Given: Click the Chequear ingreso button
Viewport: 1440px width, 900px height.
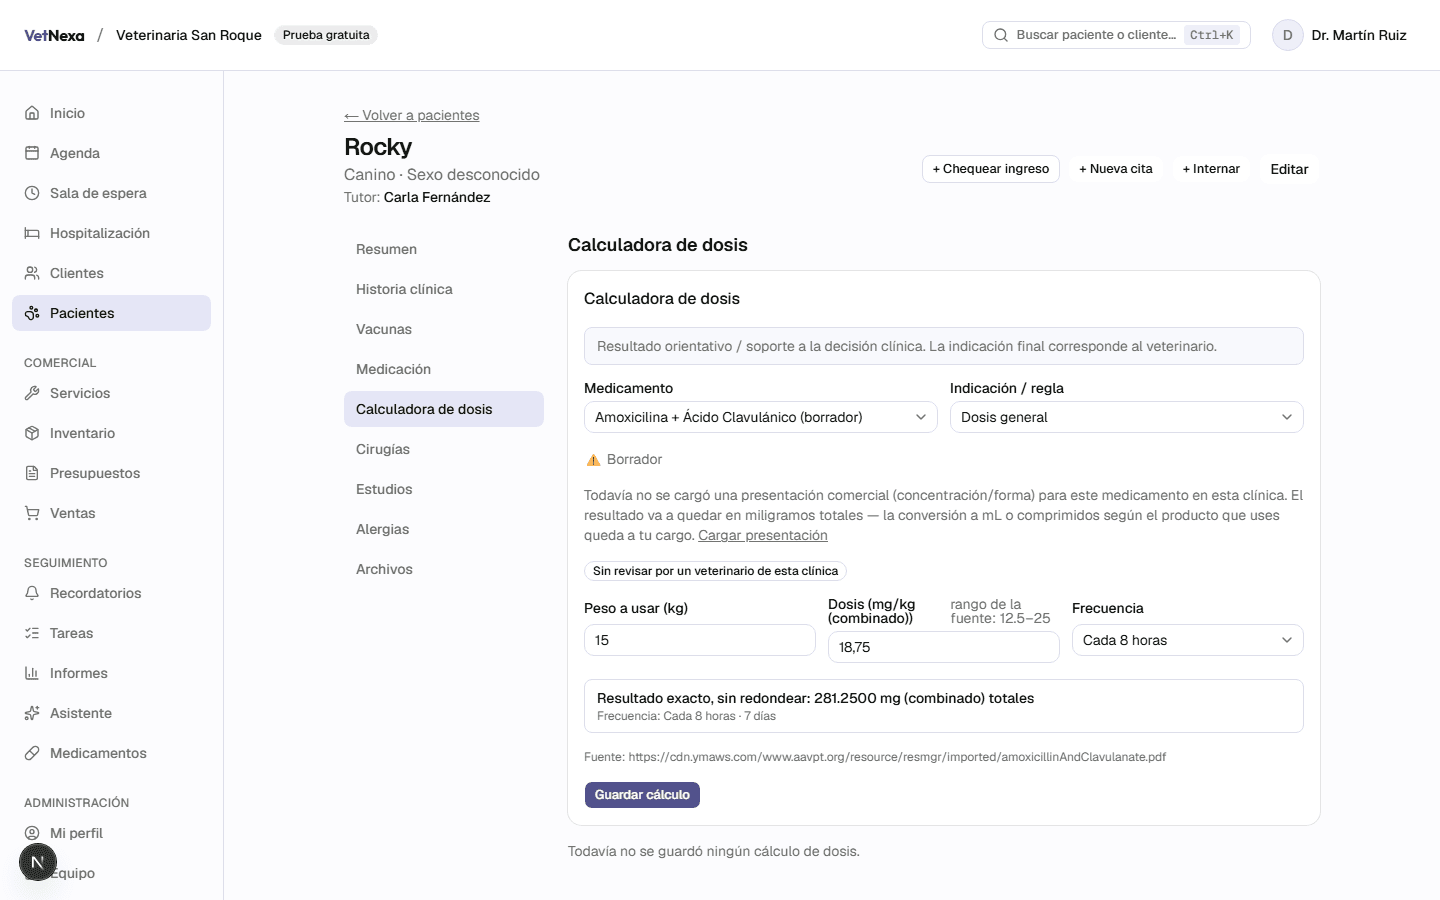Looking at the screenshot, I should click(991, 169).
